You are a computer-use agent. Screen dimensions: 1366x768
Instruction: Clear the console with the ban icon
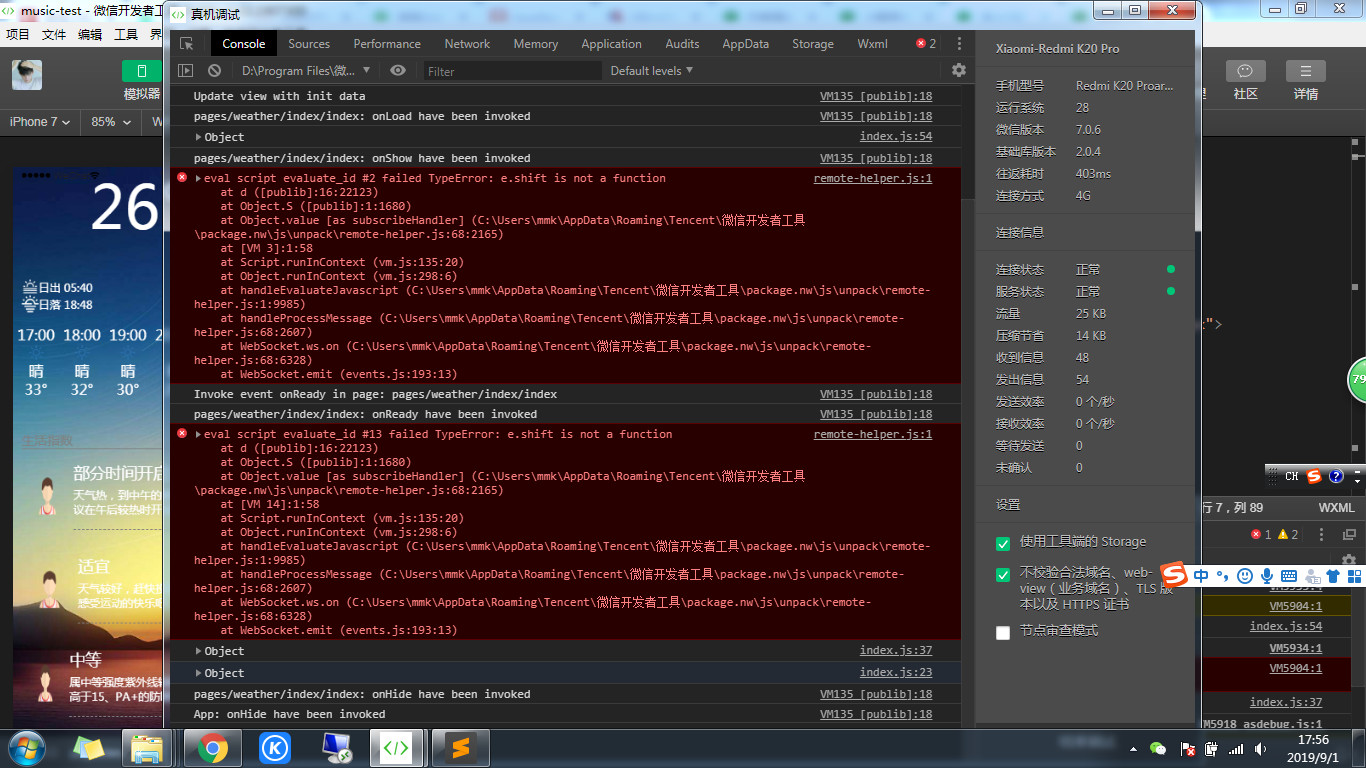[x=214, y=71]
